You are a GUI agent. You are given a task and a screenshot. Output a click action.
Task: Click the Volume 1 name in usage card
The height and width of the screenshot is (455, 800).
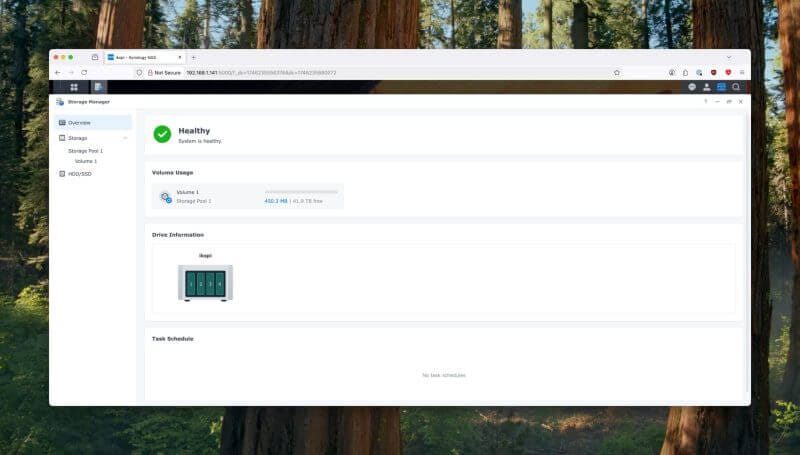(188, 192)
